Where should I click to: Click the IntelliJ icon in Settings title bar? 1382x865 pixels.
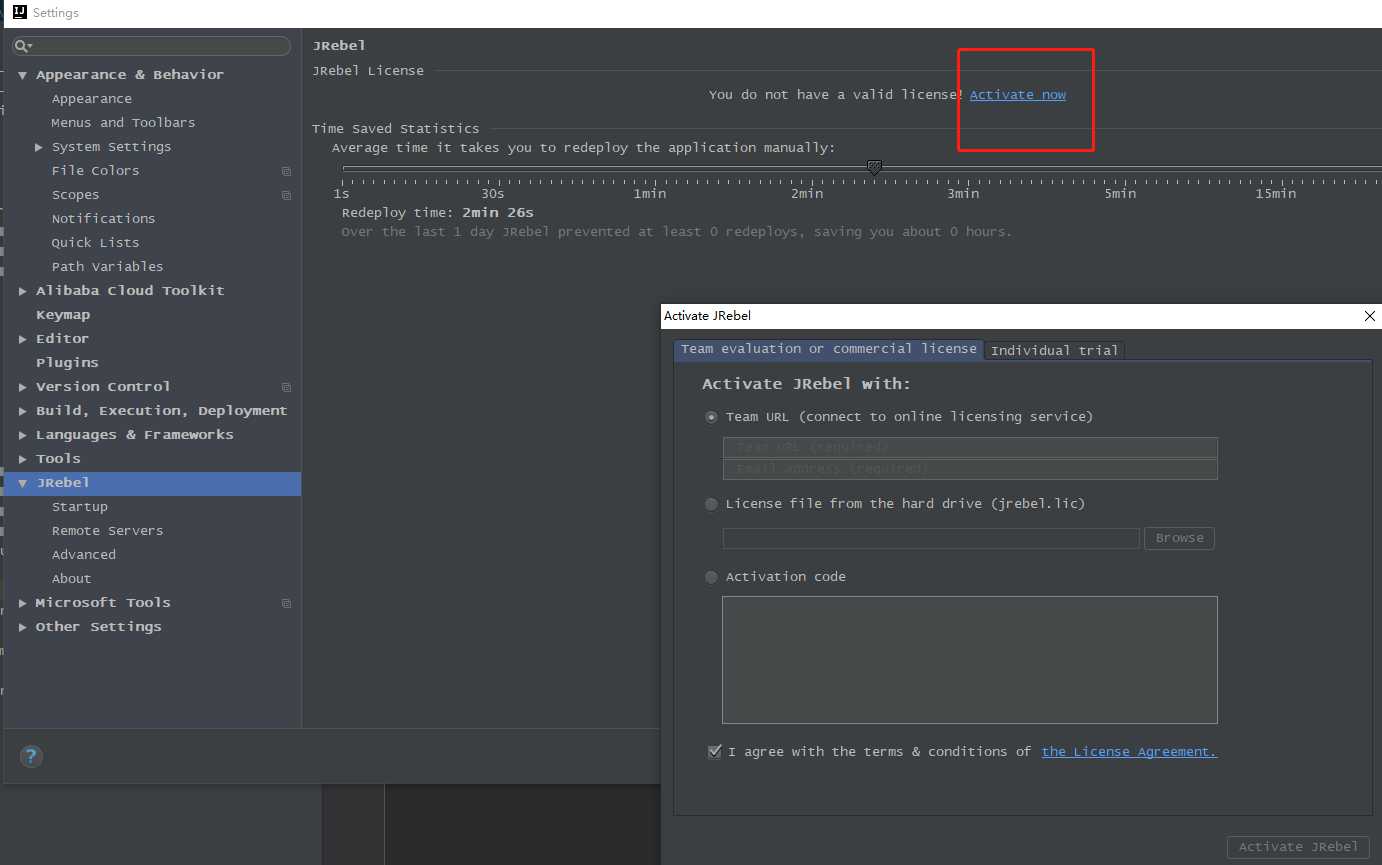(19, 12)
